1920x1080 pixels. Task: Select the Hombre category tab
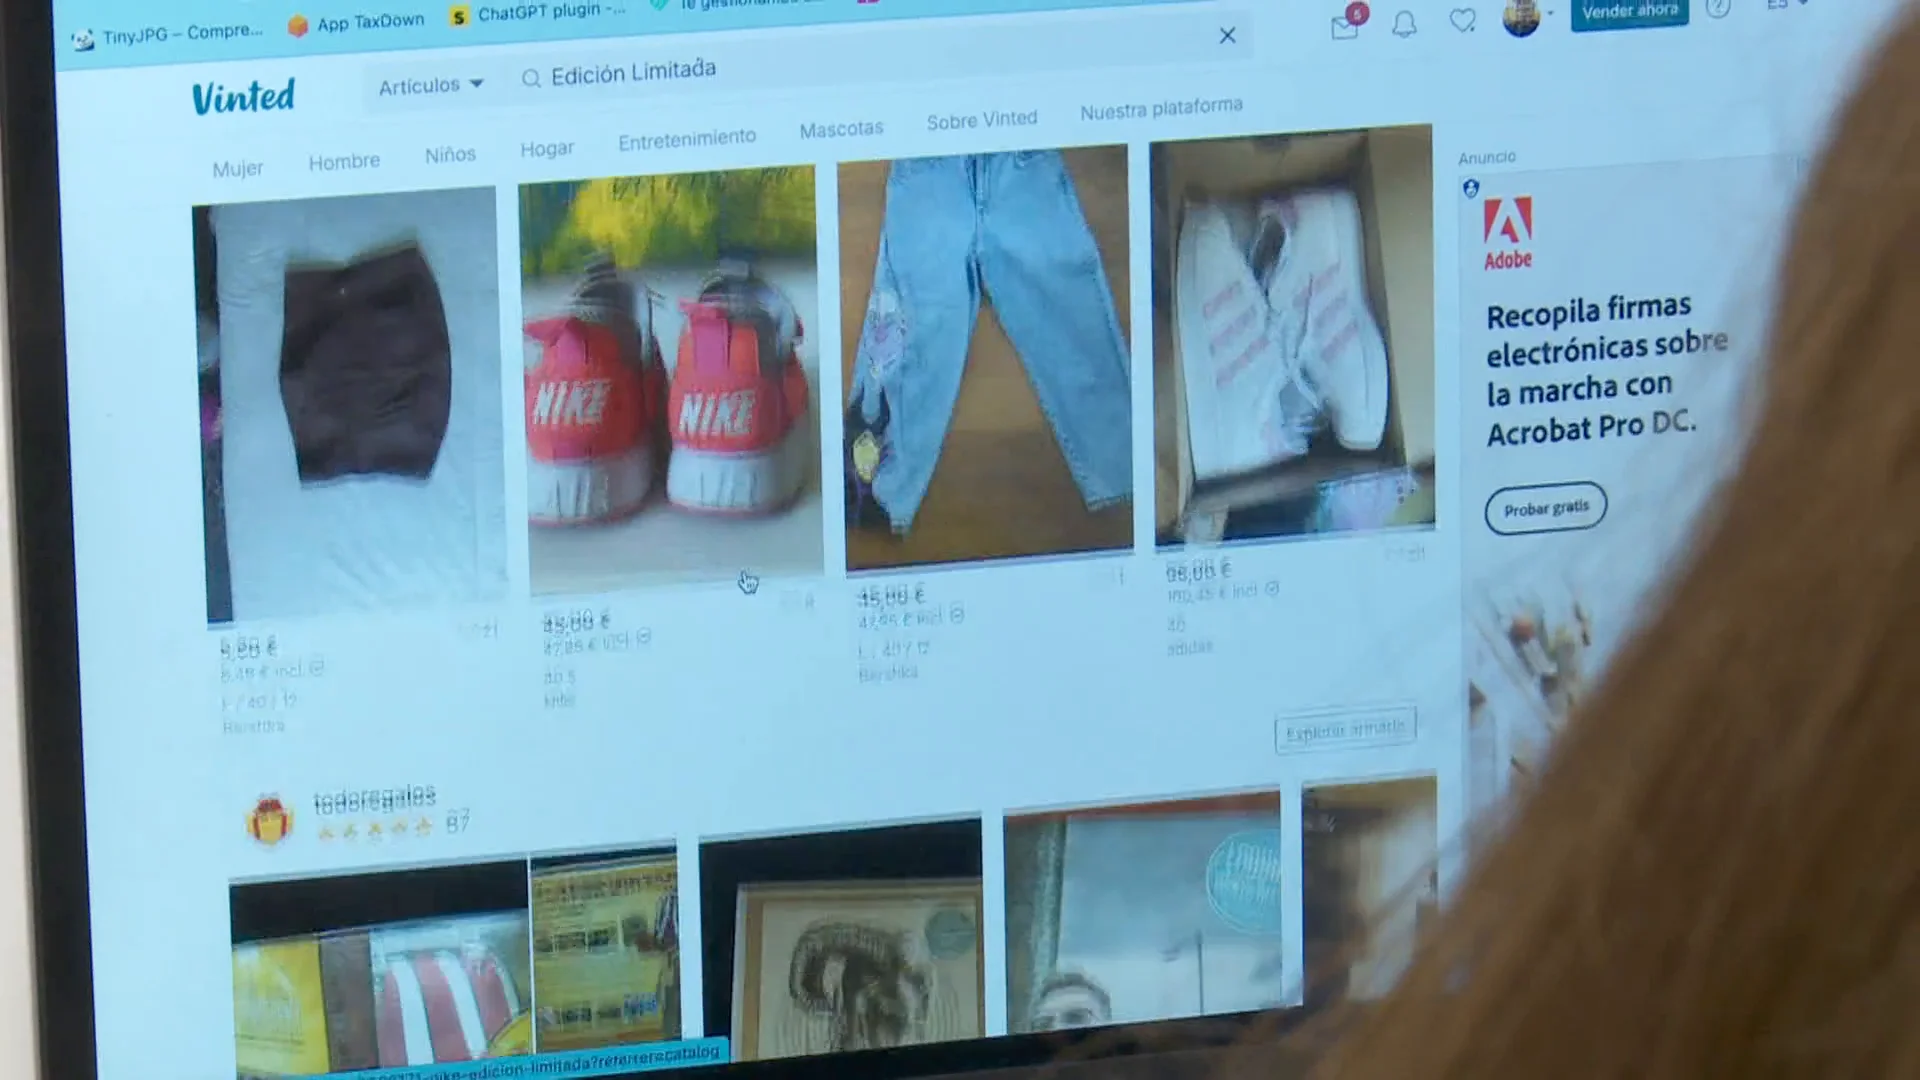[x=344, y=161]
